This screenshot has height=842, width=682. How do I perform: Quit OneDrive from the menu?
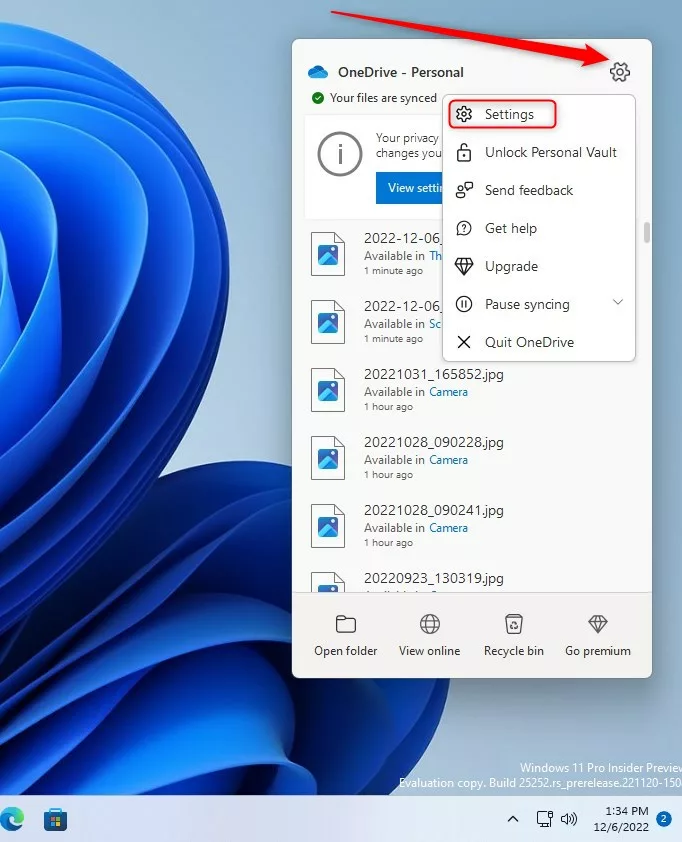tap(528, 343)
